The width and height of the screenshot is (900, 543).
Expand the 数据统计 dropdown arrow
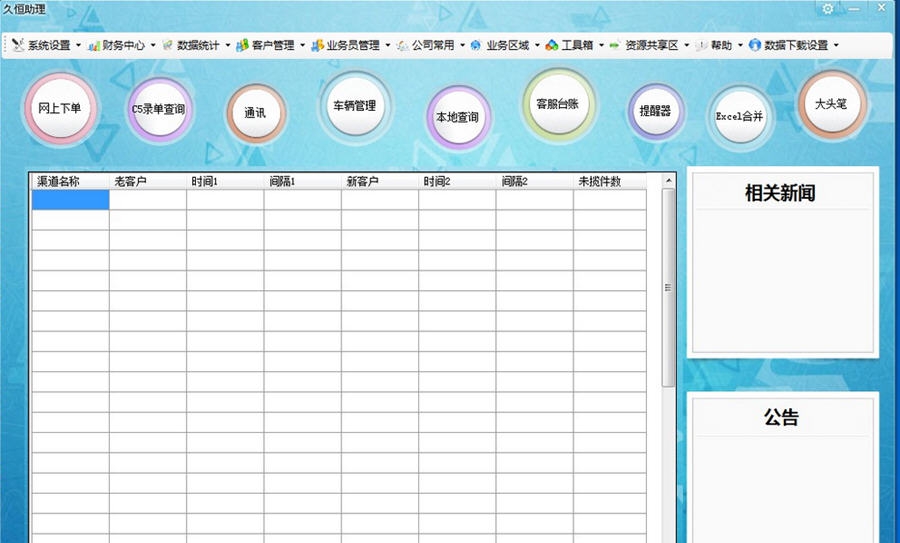pos(227,45)
